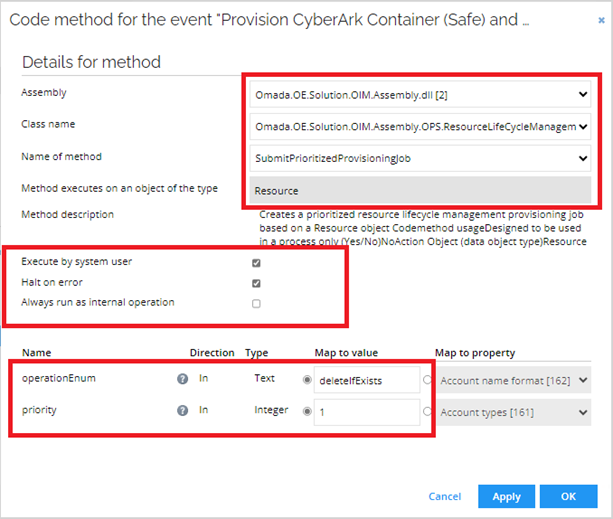Screen dimensions: 613x519
Task: Click the deleteIfExists value field
Action: [367, 380]
